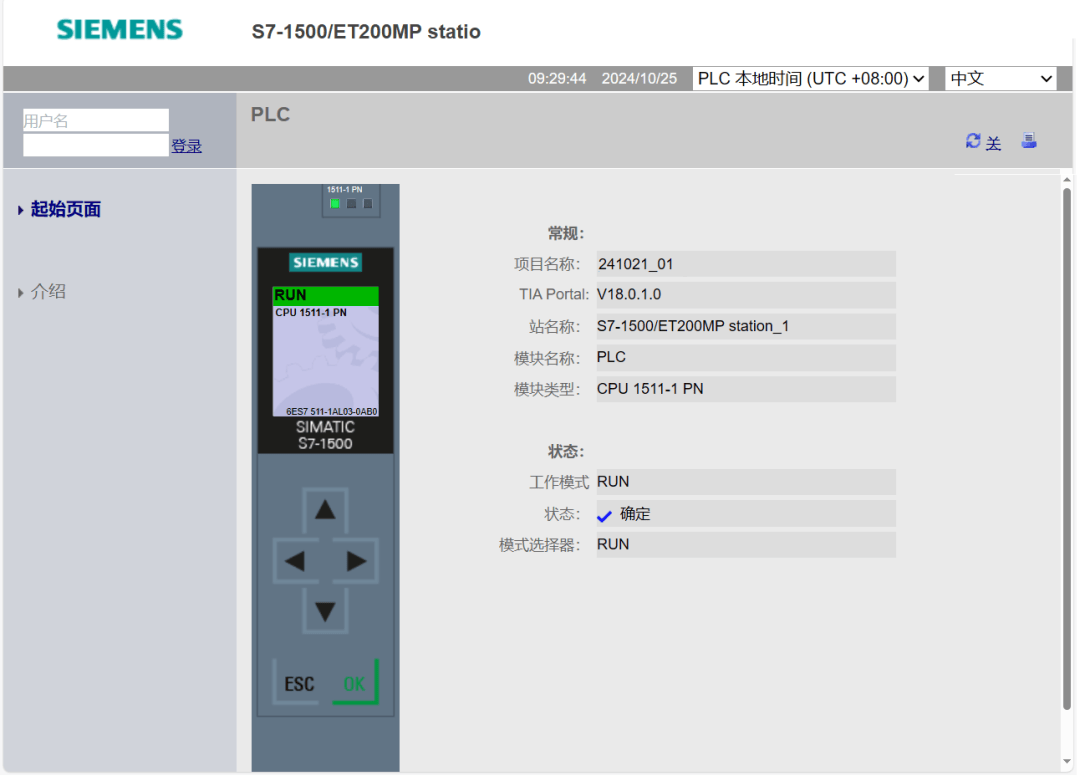1080x776 pixels.
Task: Click the blue check mark beside 确定
Action: 604,516
